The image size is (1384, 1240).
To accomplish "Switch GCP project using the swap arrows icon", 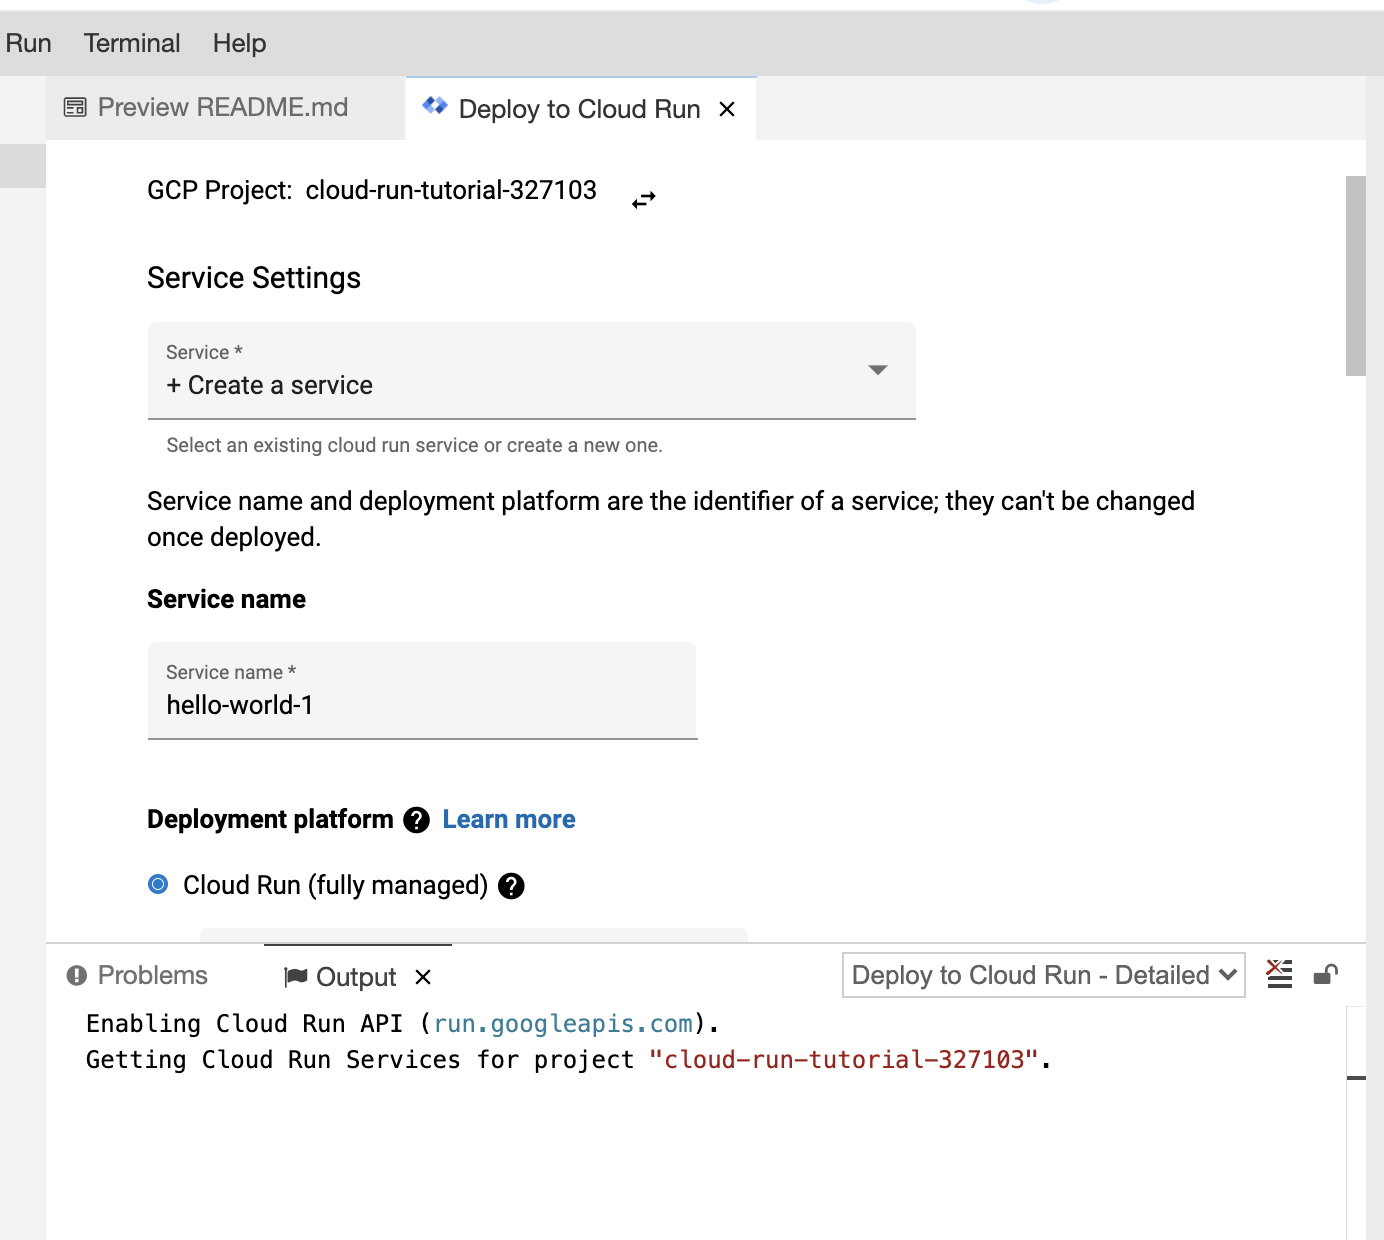I will pyautogui.click(x=644, y=200).
